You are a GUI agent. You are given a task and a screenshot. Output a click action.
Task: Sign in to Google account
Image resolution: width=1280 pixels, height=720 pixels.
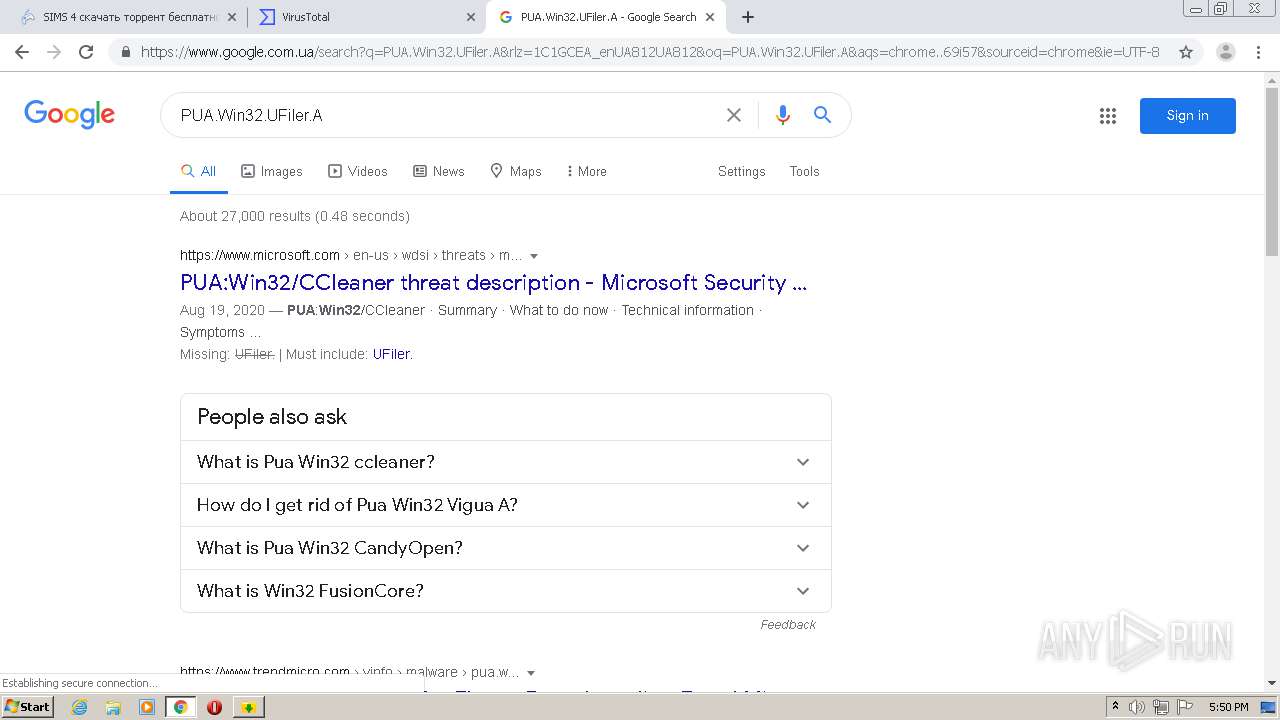coord(1187,115)
